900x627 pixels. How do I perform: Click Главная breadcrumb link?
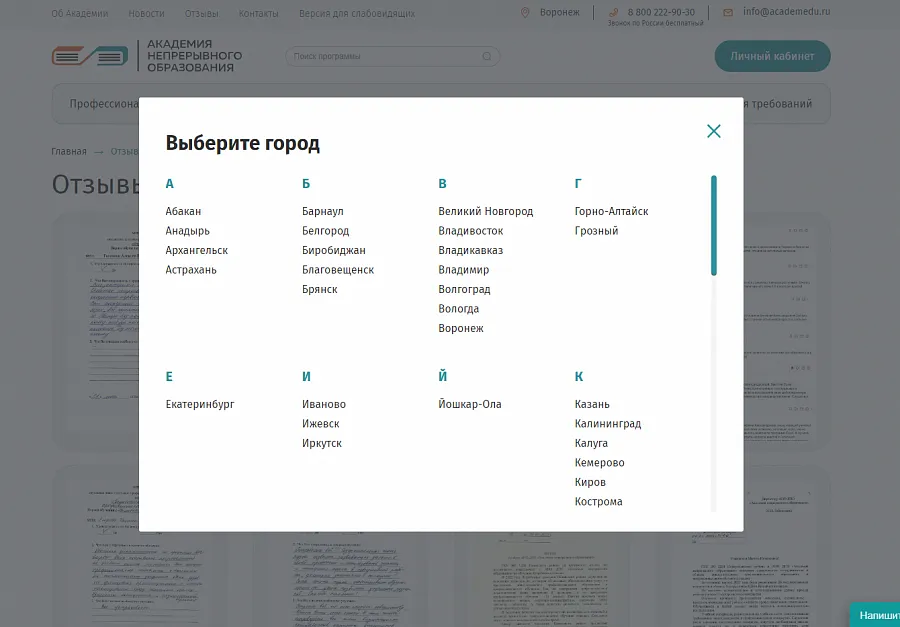pos(69,152)
